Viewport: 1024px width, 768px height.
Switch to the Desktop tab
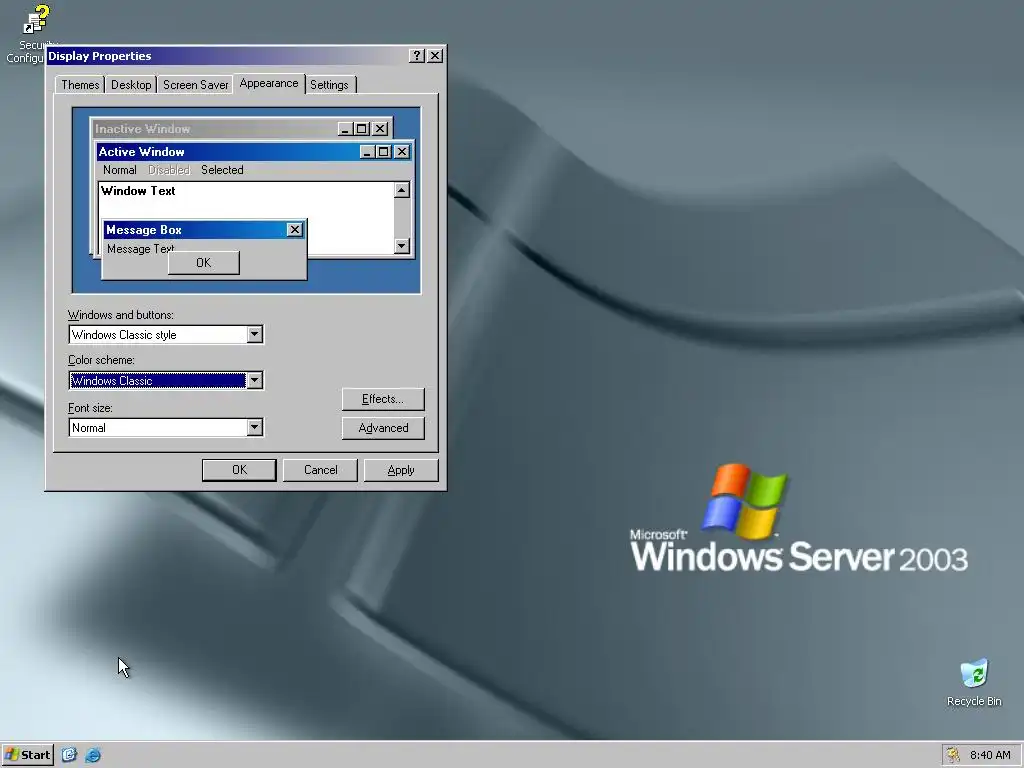tap(131, 85)
